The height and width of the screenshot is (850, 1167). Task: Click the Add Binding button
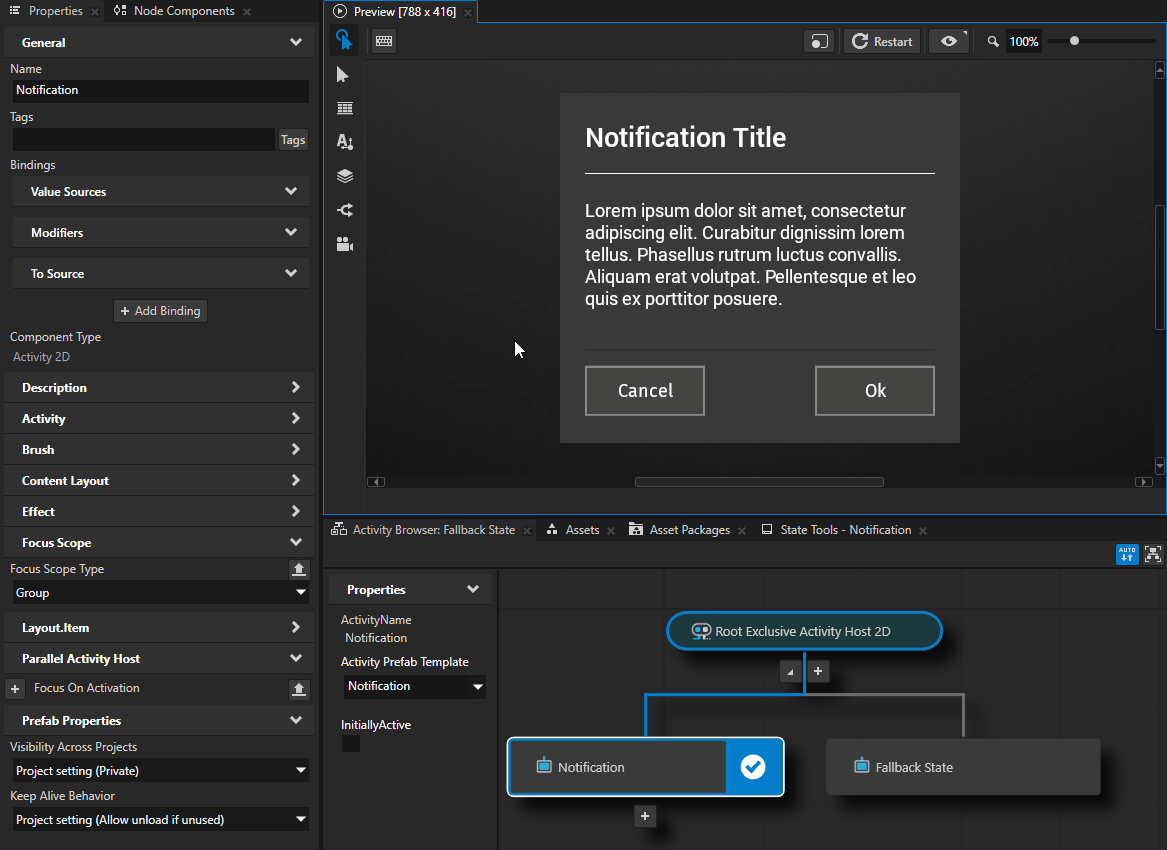[160, 311]
